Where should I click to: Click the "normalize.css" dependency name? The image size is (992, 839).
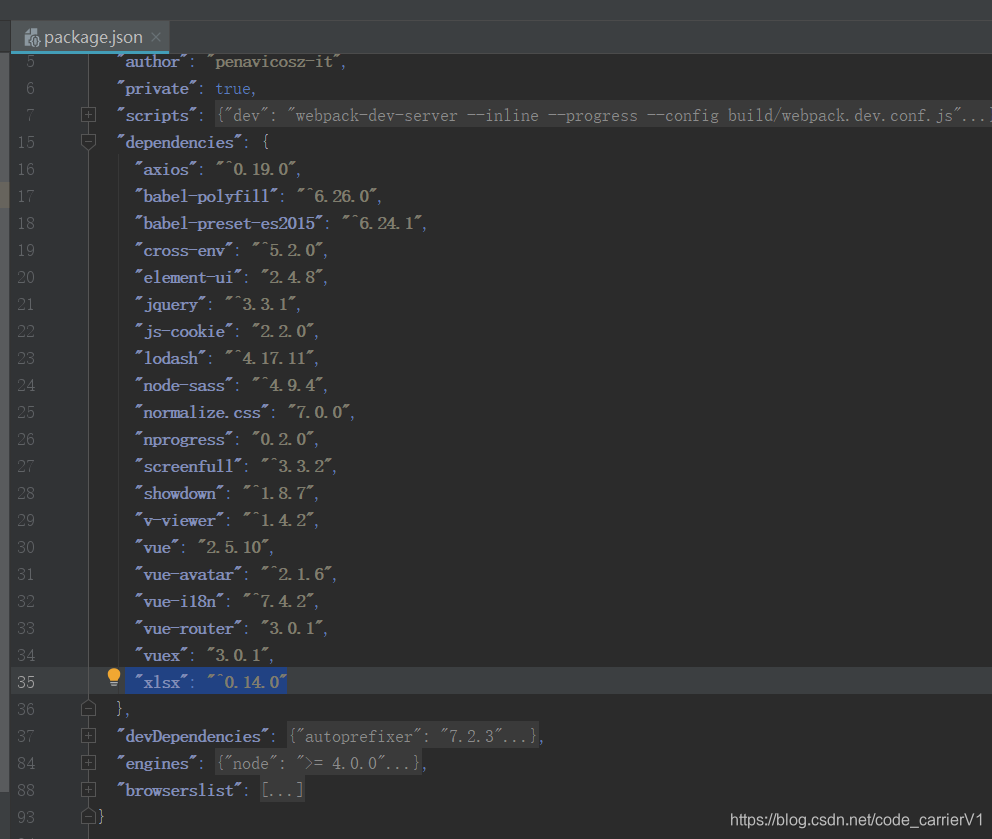(202, 413)
